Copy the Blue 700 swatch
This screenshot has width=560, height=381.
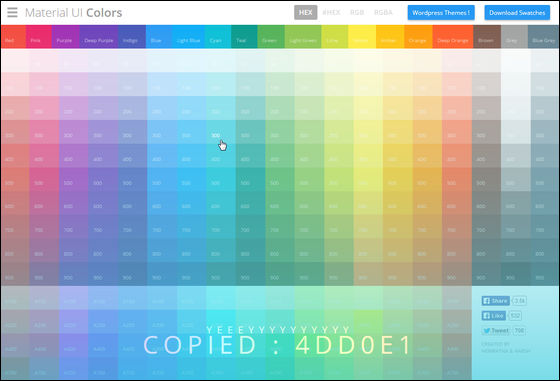pyautogui.click(x=162, y=226)
